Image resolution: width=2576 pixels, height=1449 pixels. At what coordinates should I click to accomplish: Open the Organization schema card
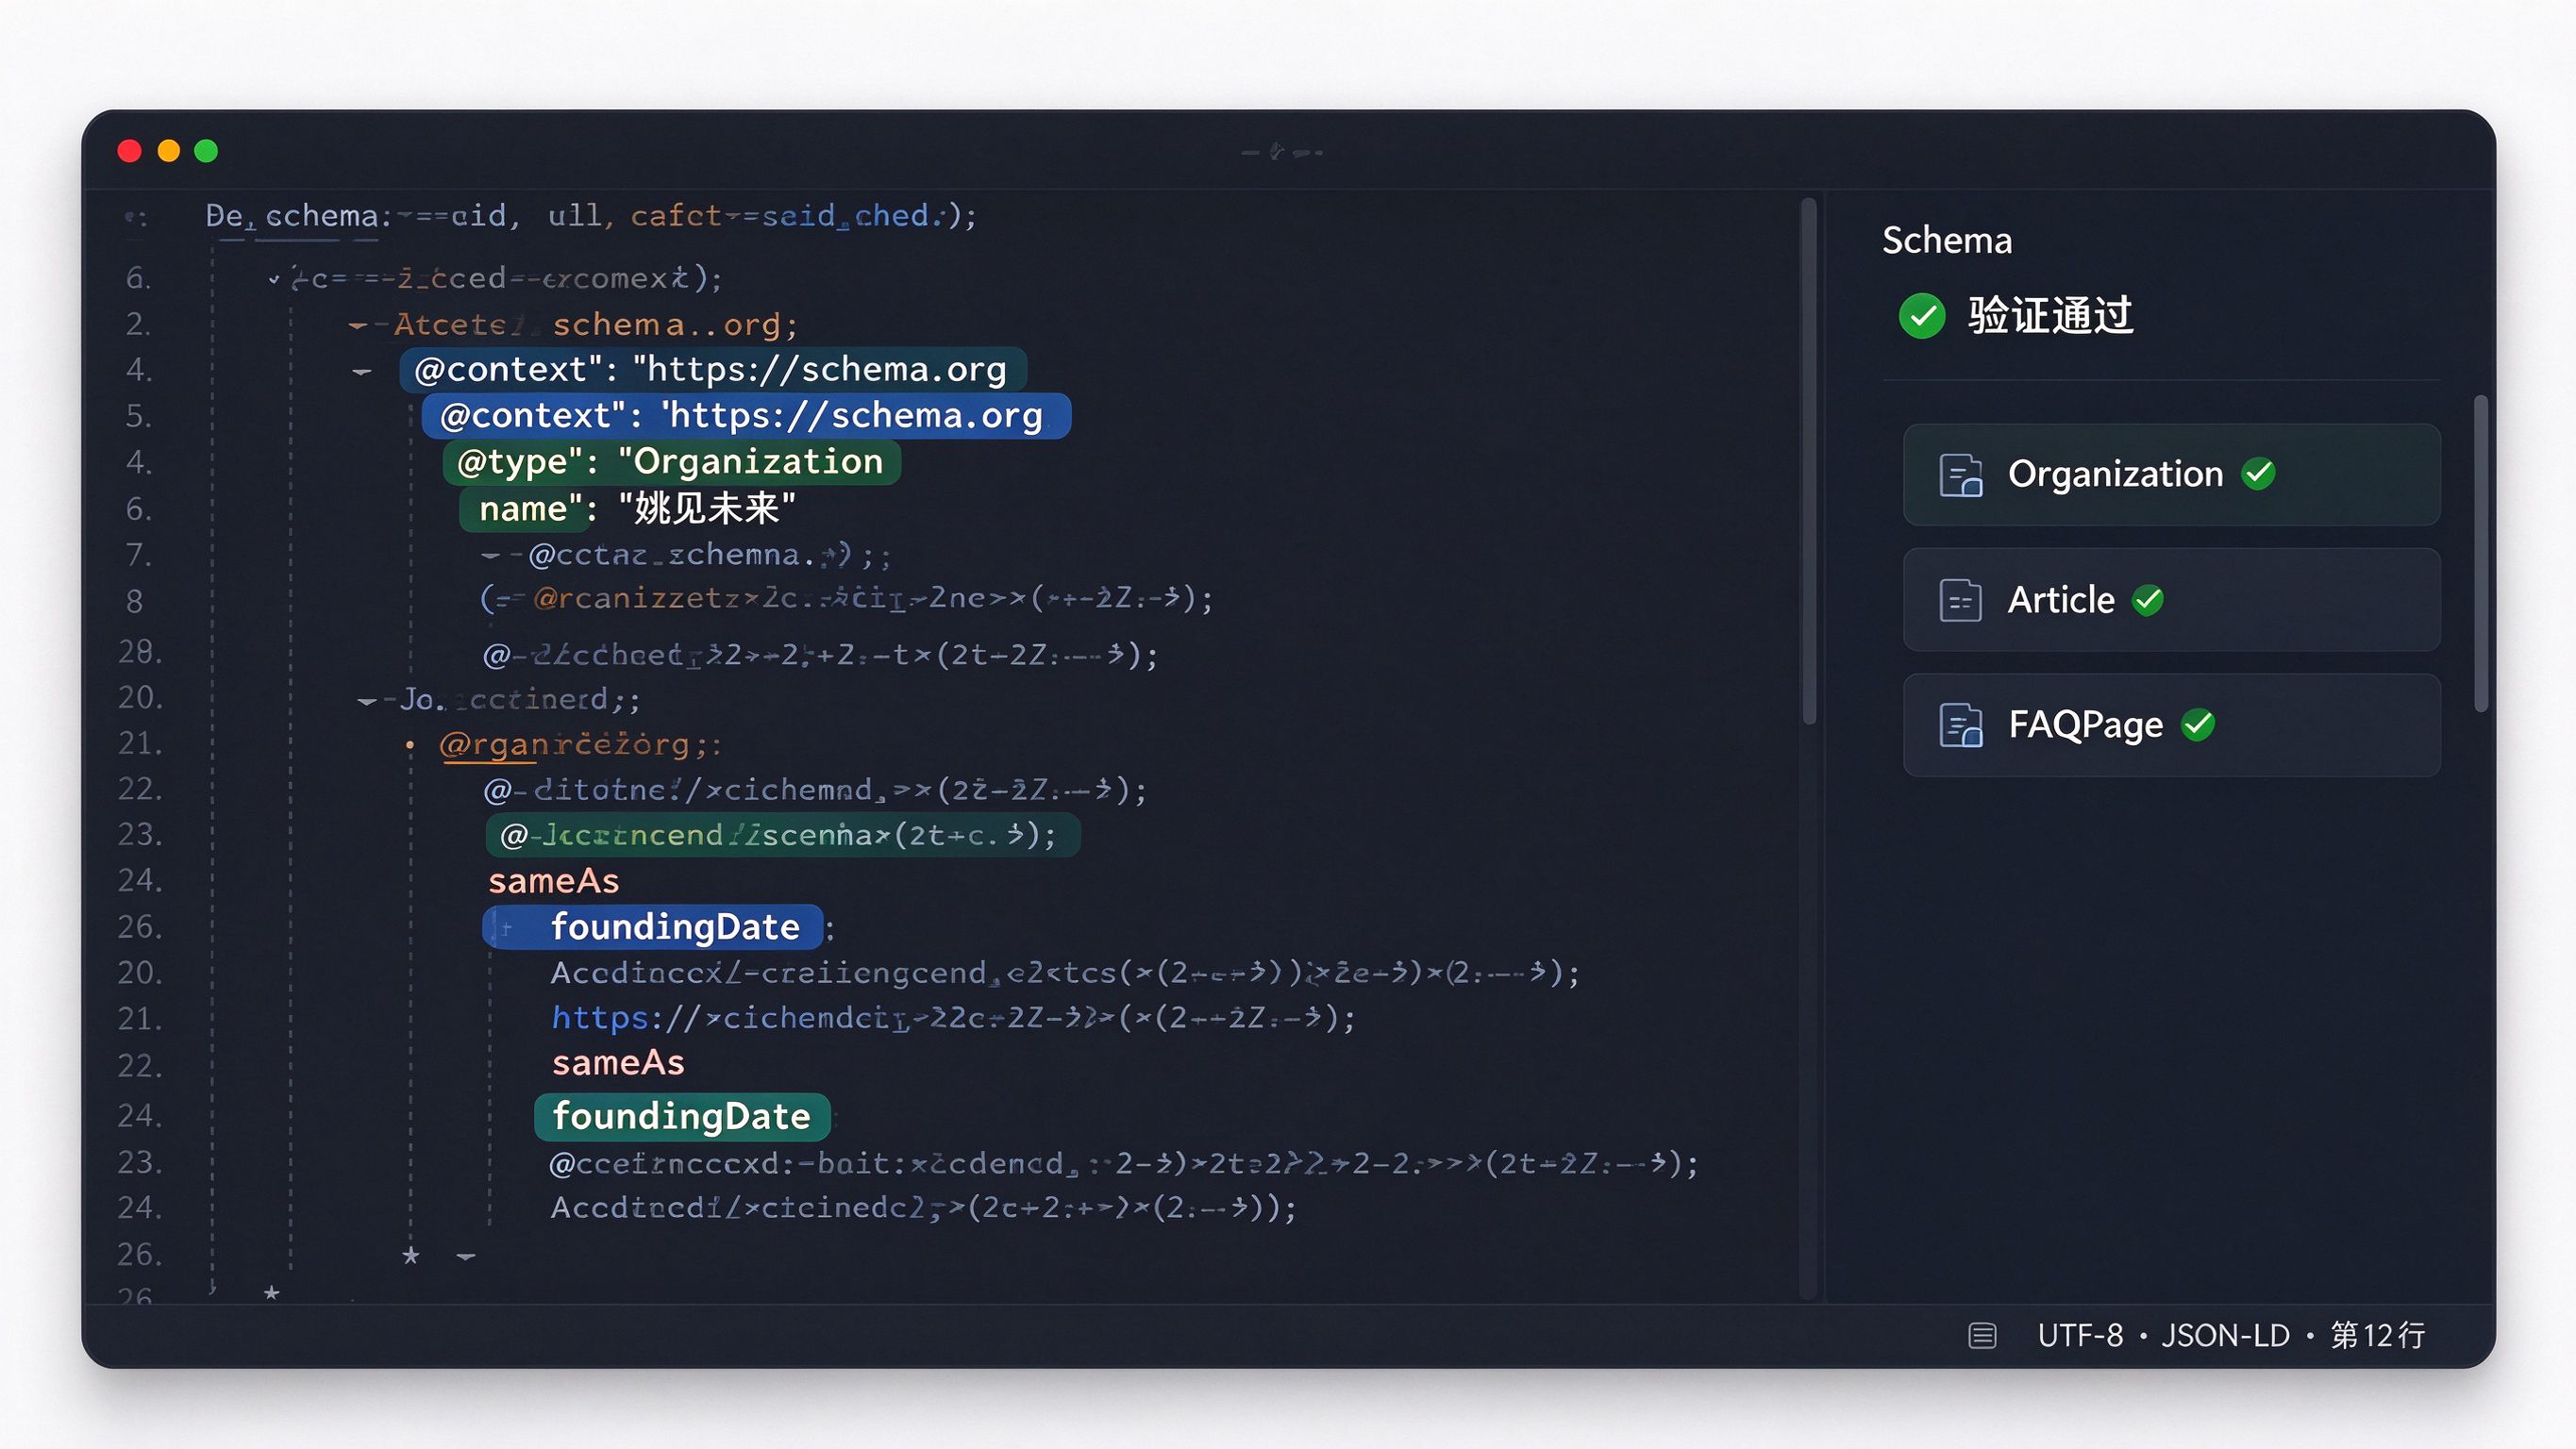click(x=2171, y=474)
